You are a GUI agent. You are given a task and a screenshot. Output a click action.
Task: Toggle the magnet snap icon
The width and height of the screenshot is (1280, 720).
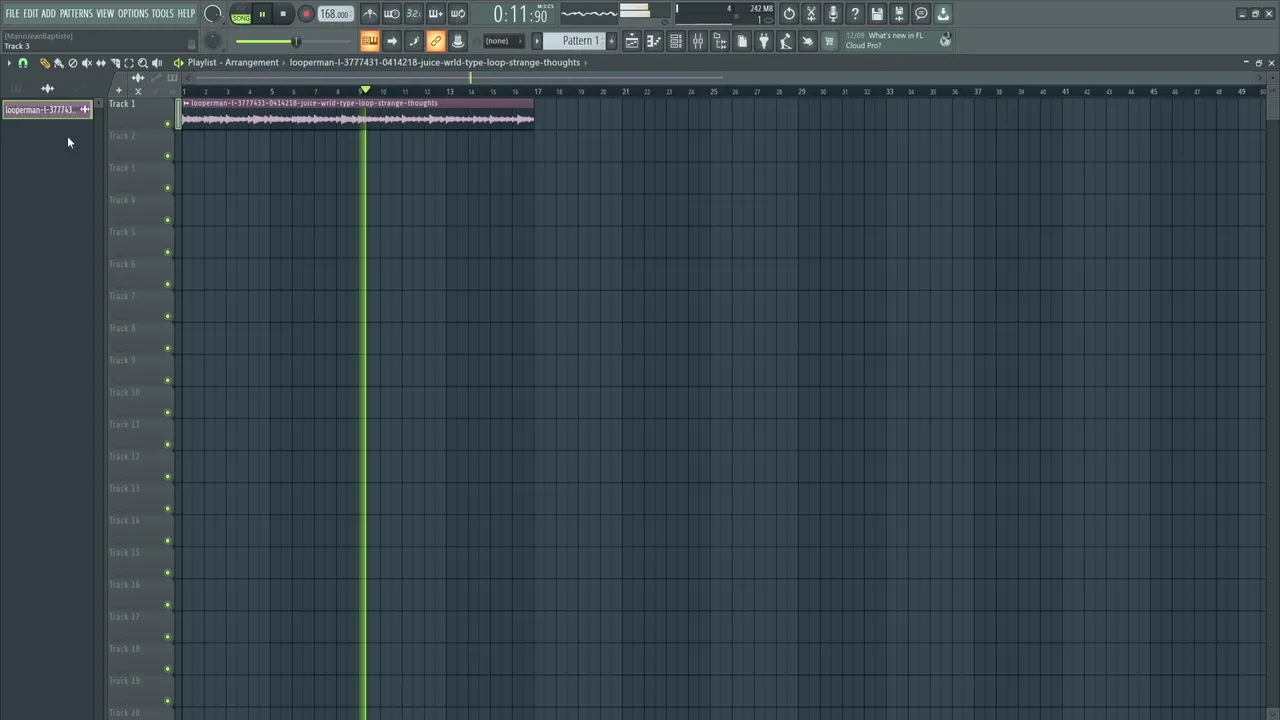click(23, 63)
